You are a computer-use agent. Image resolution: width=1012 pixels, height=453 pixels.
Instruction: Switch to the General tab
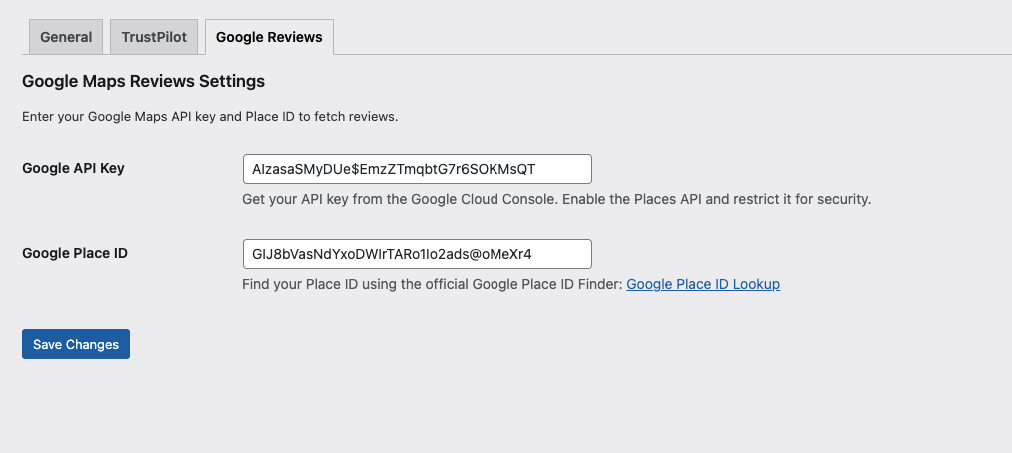[x=66, y=37]
